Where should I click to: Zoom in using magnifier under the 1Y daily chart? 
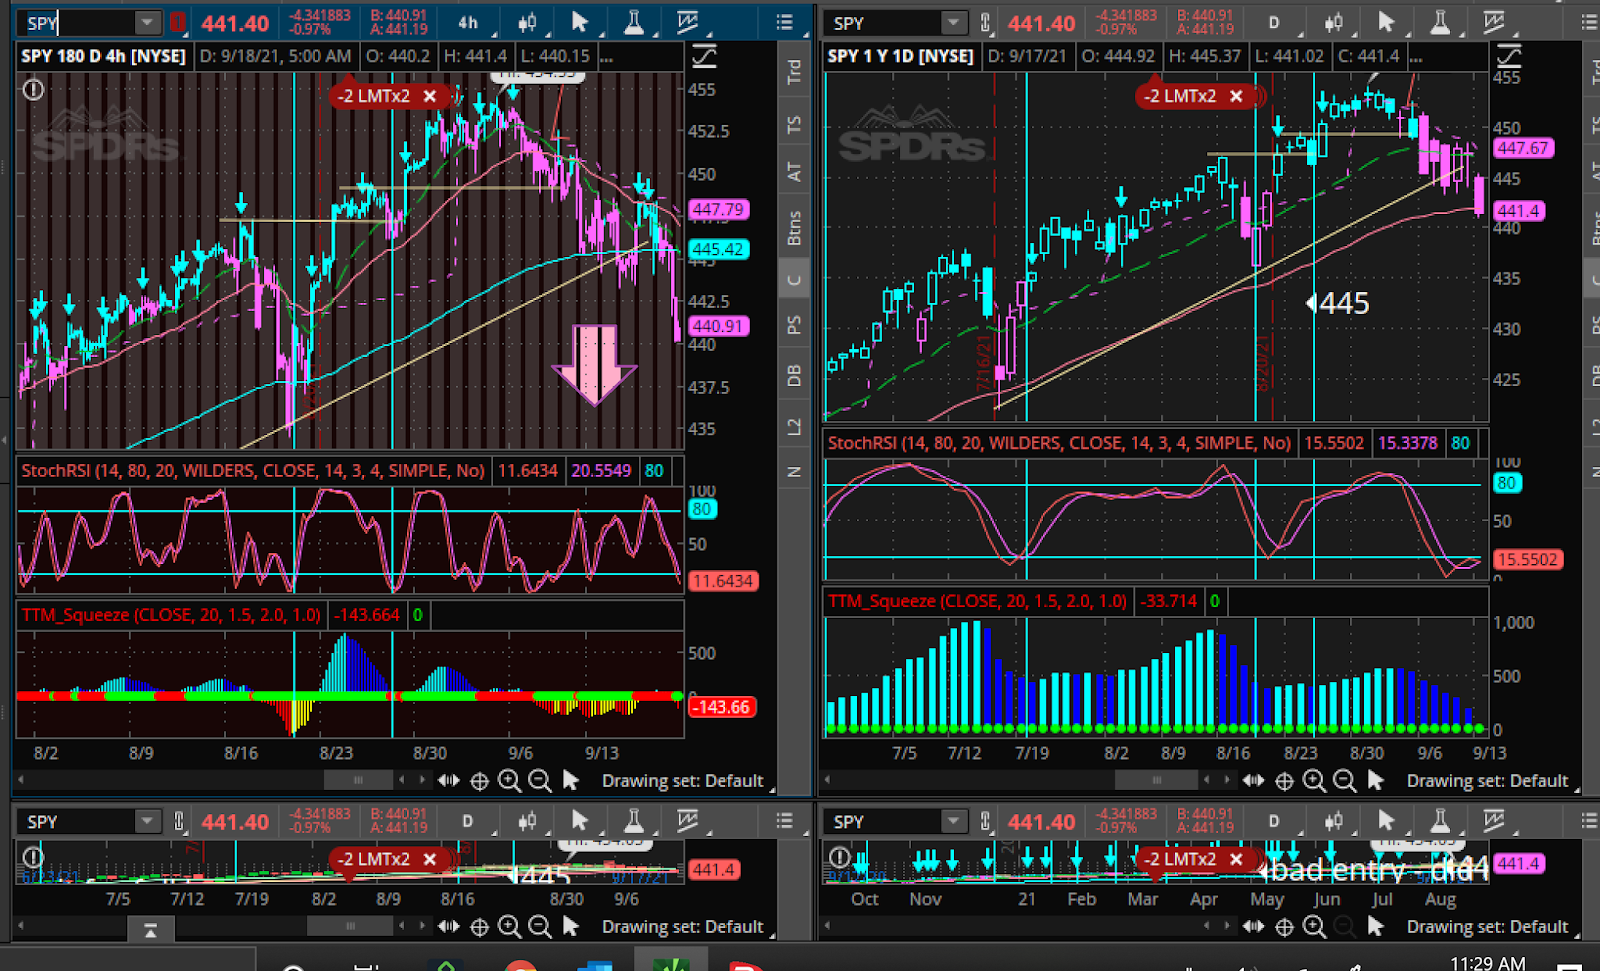[x=1314, y=781]
